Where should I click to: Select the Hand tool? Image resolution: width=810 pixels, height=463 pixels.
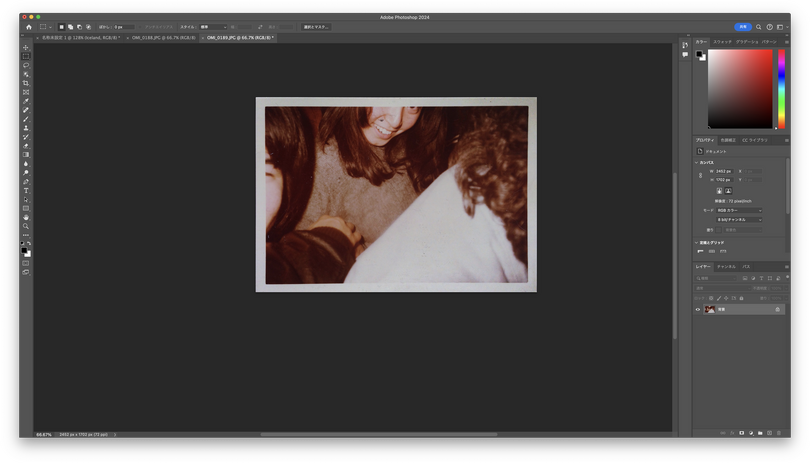pos(26,217)
